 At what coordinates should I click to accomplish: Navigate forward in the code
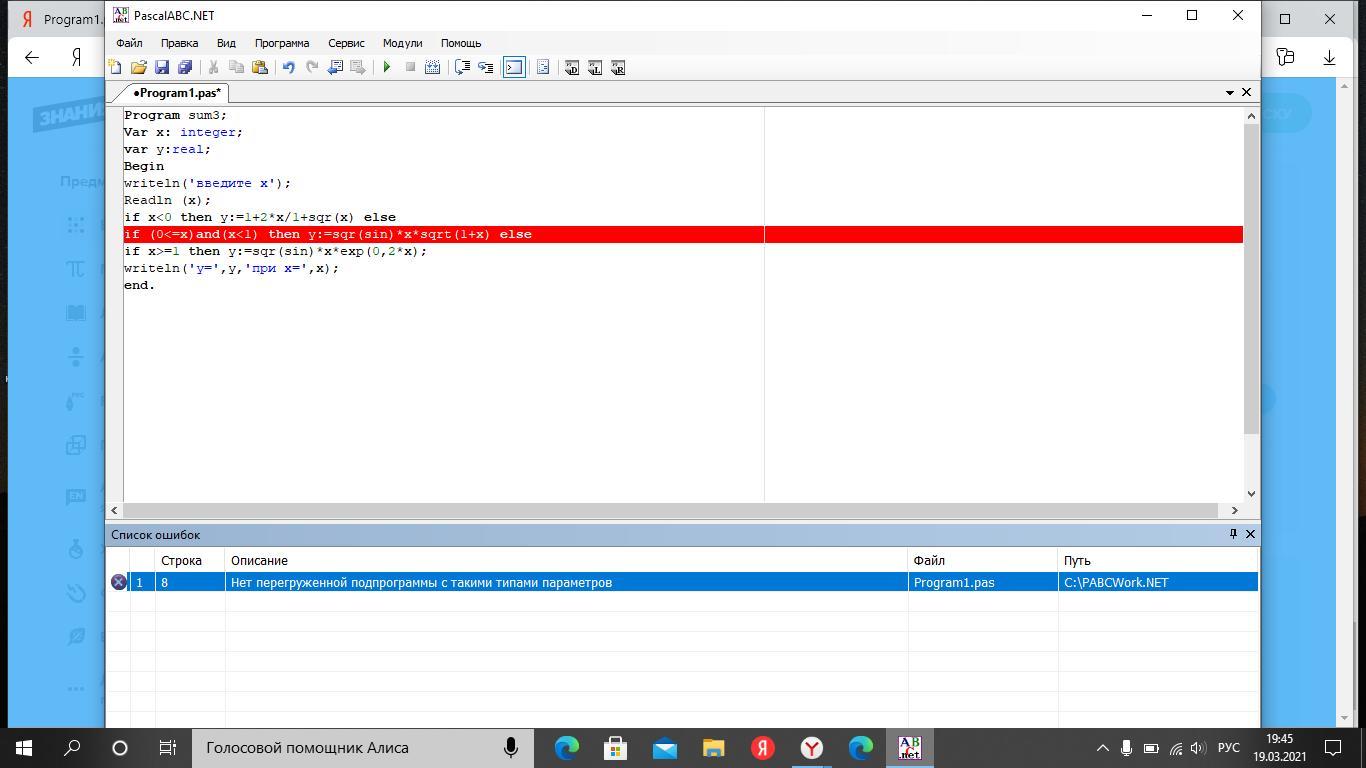click(357, 67)
